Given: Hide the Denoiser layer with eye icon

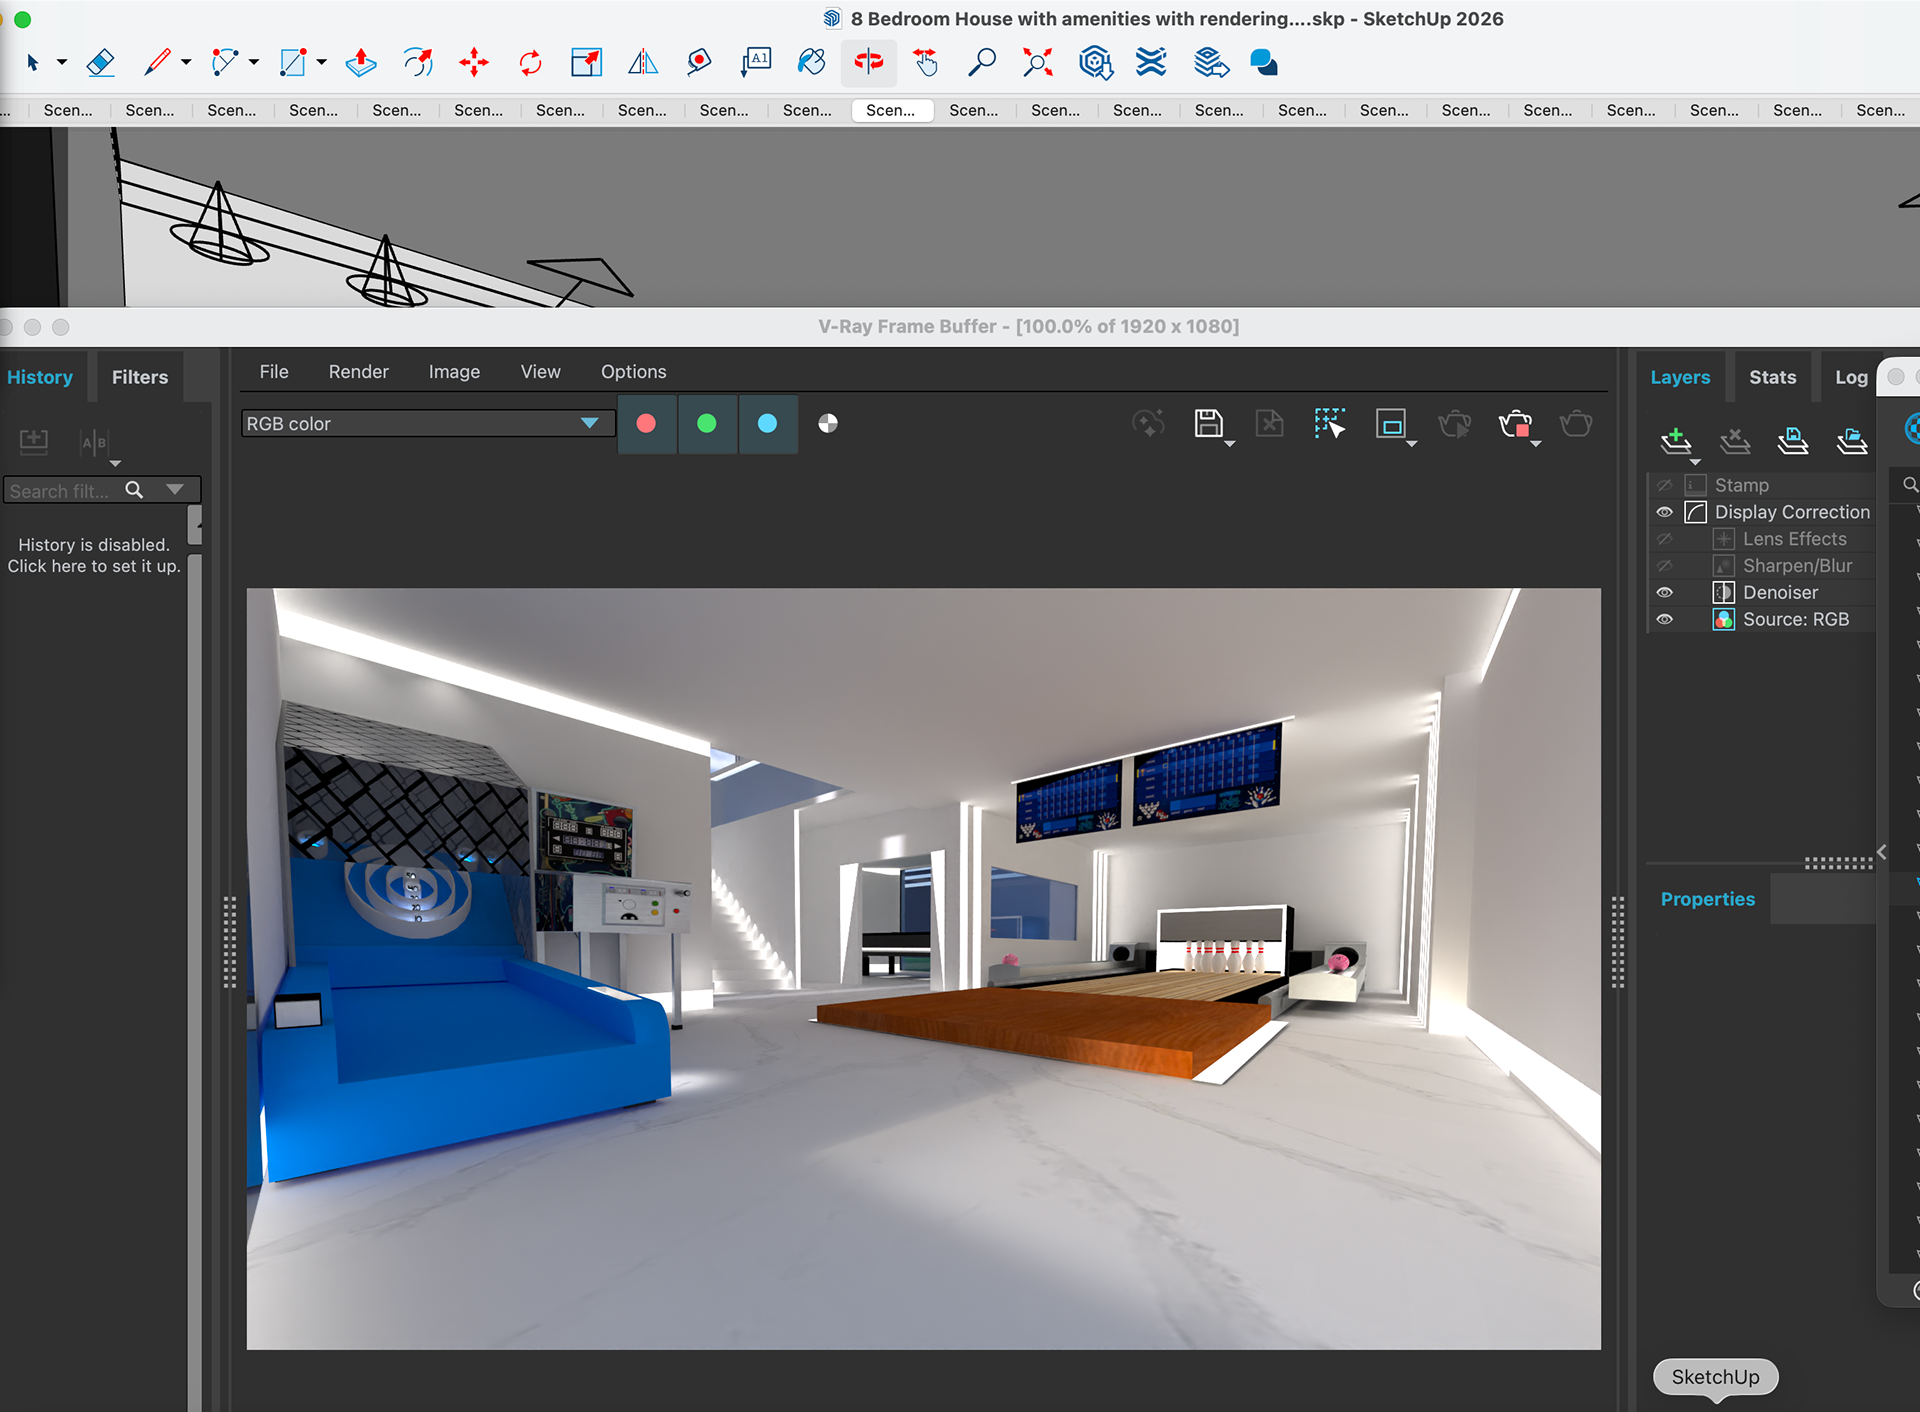Looking at the screenshot, I should (1664, 593).
